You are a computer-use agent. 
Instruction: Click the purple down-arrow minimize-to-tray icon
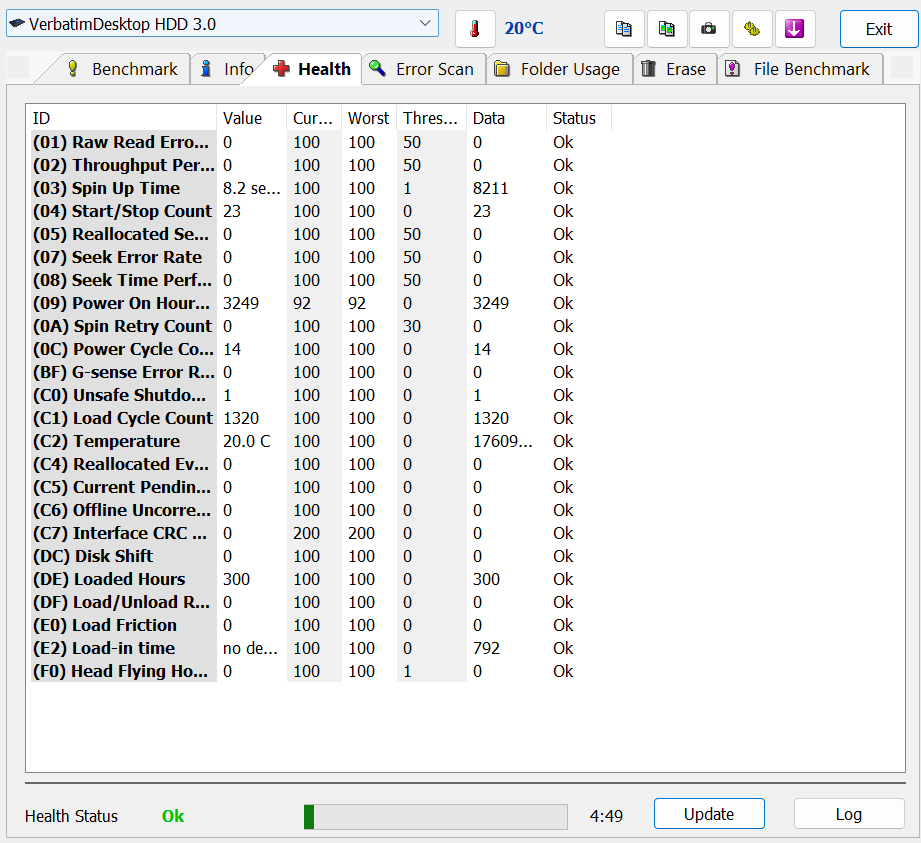(x=795, y=29)
